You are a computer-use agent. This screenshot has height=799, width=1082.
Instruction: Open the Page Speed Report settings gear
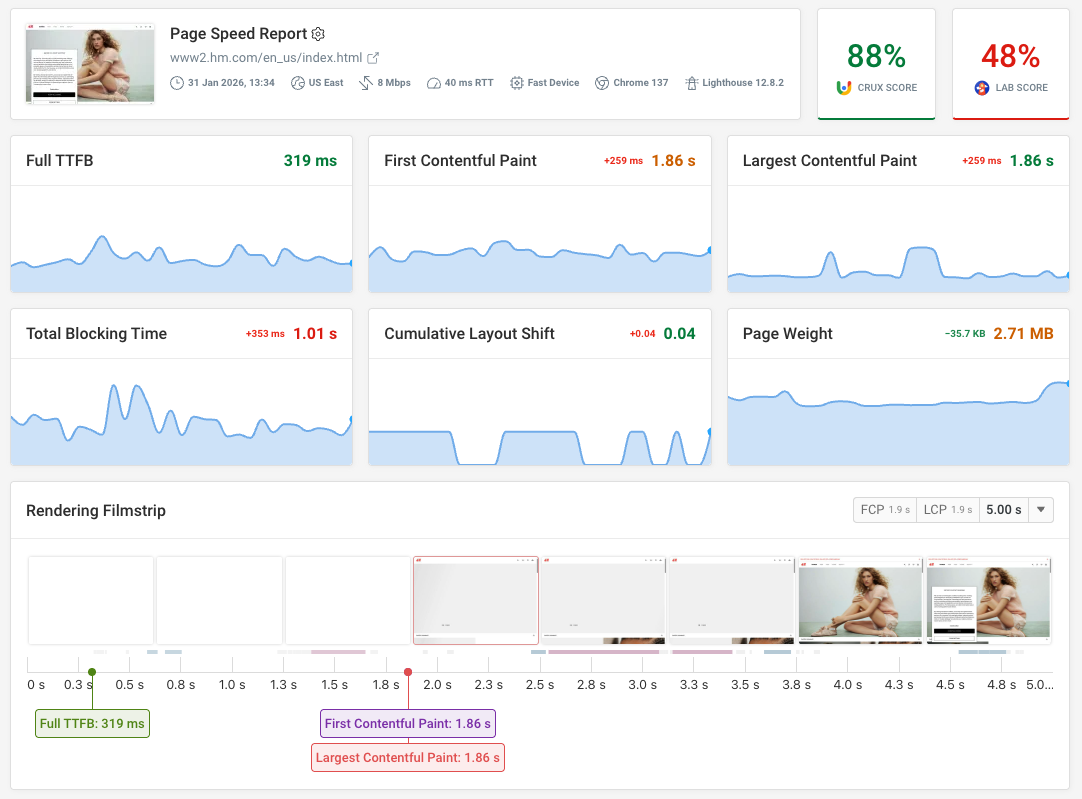coord(318,33)
